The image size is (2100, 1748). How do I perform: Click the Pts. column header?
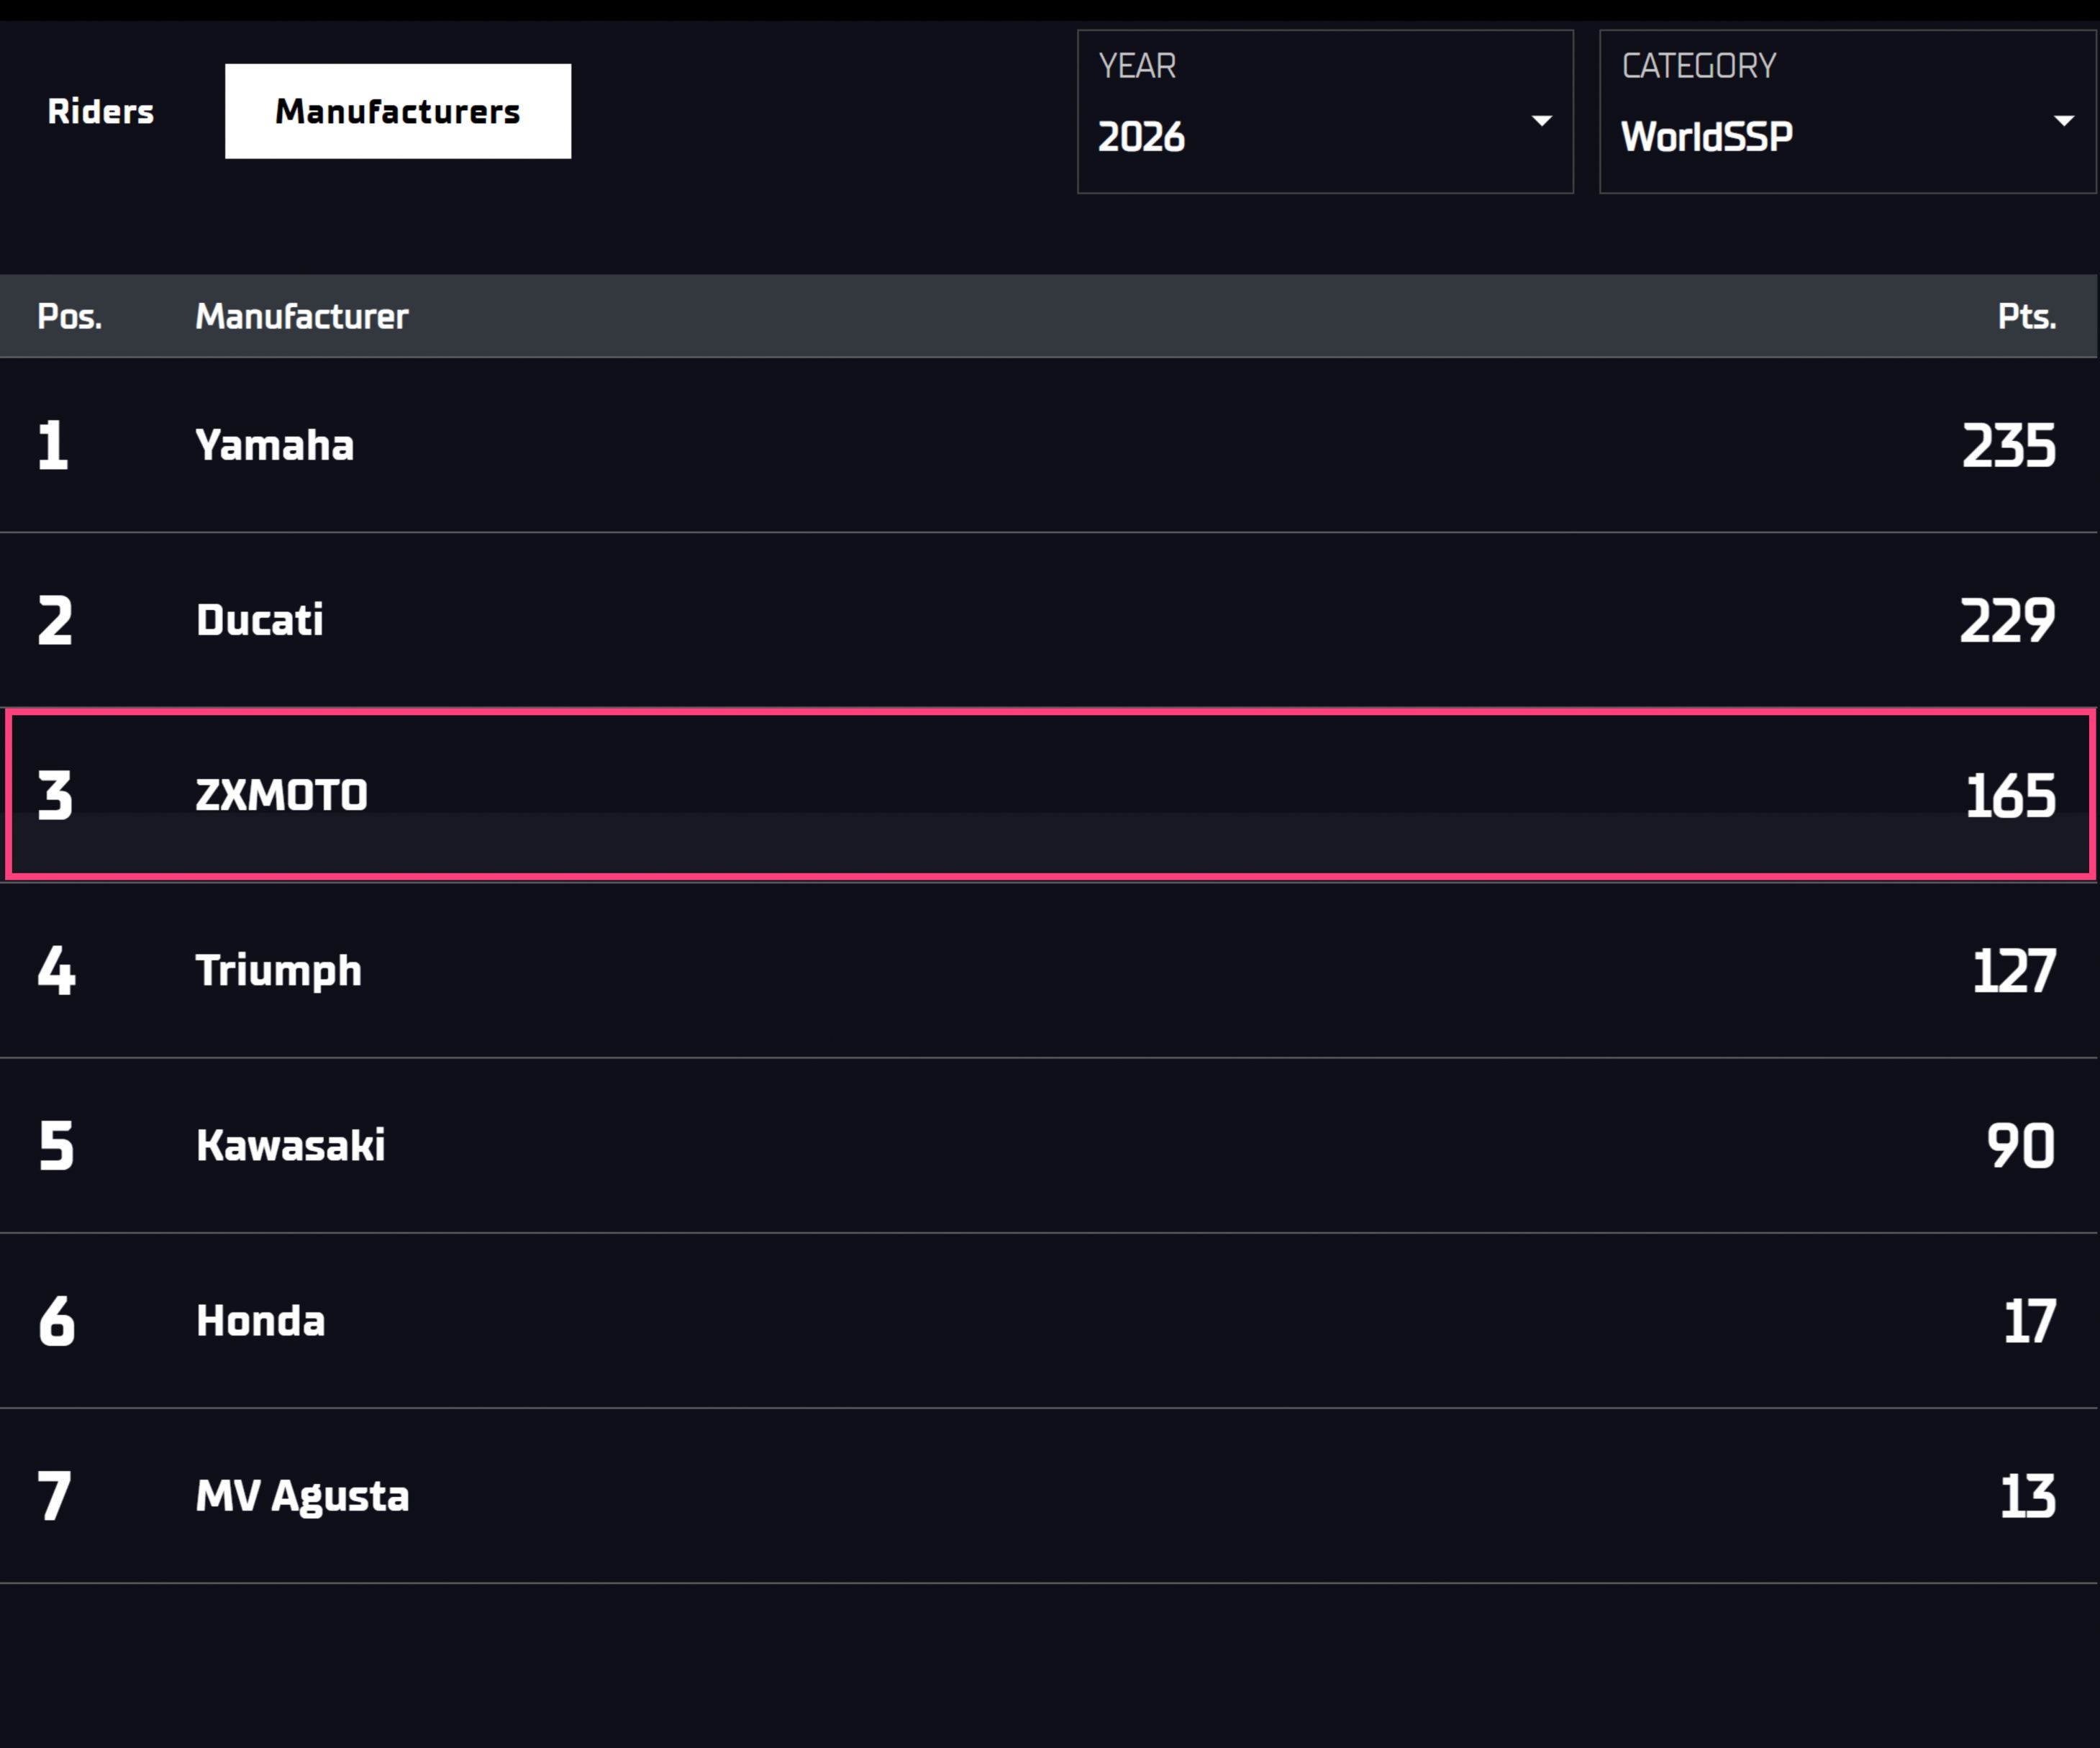[x=2027, y=316]
